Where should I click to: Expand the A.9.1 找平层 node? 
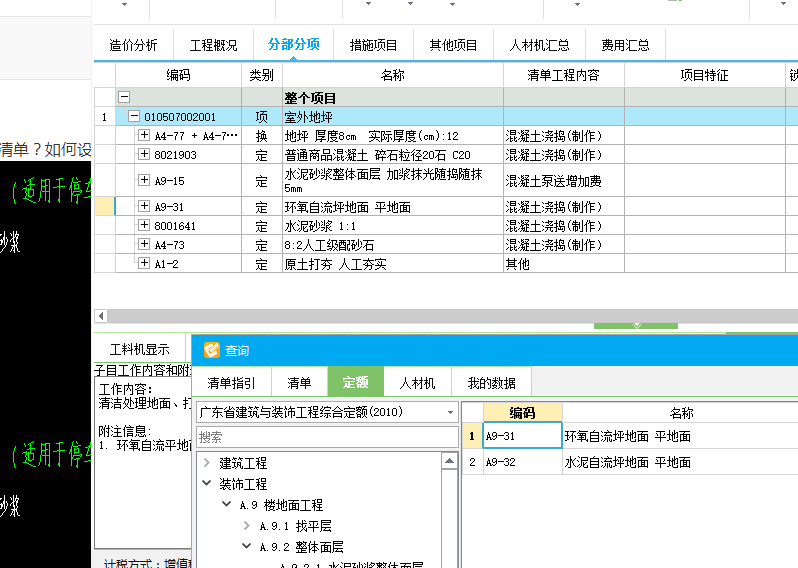(x=246, y=525)
